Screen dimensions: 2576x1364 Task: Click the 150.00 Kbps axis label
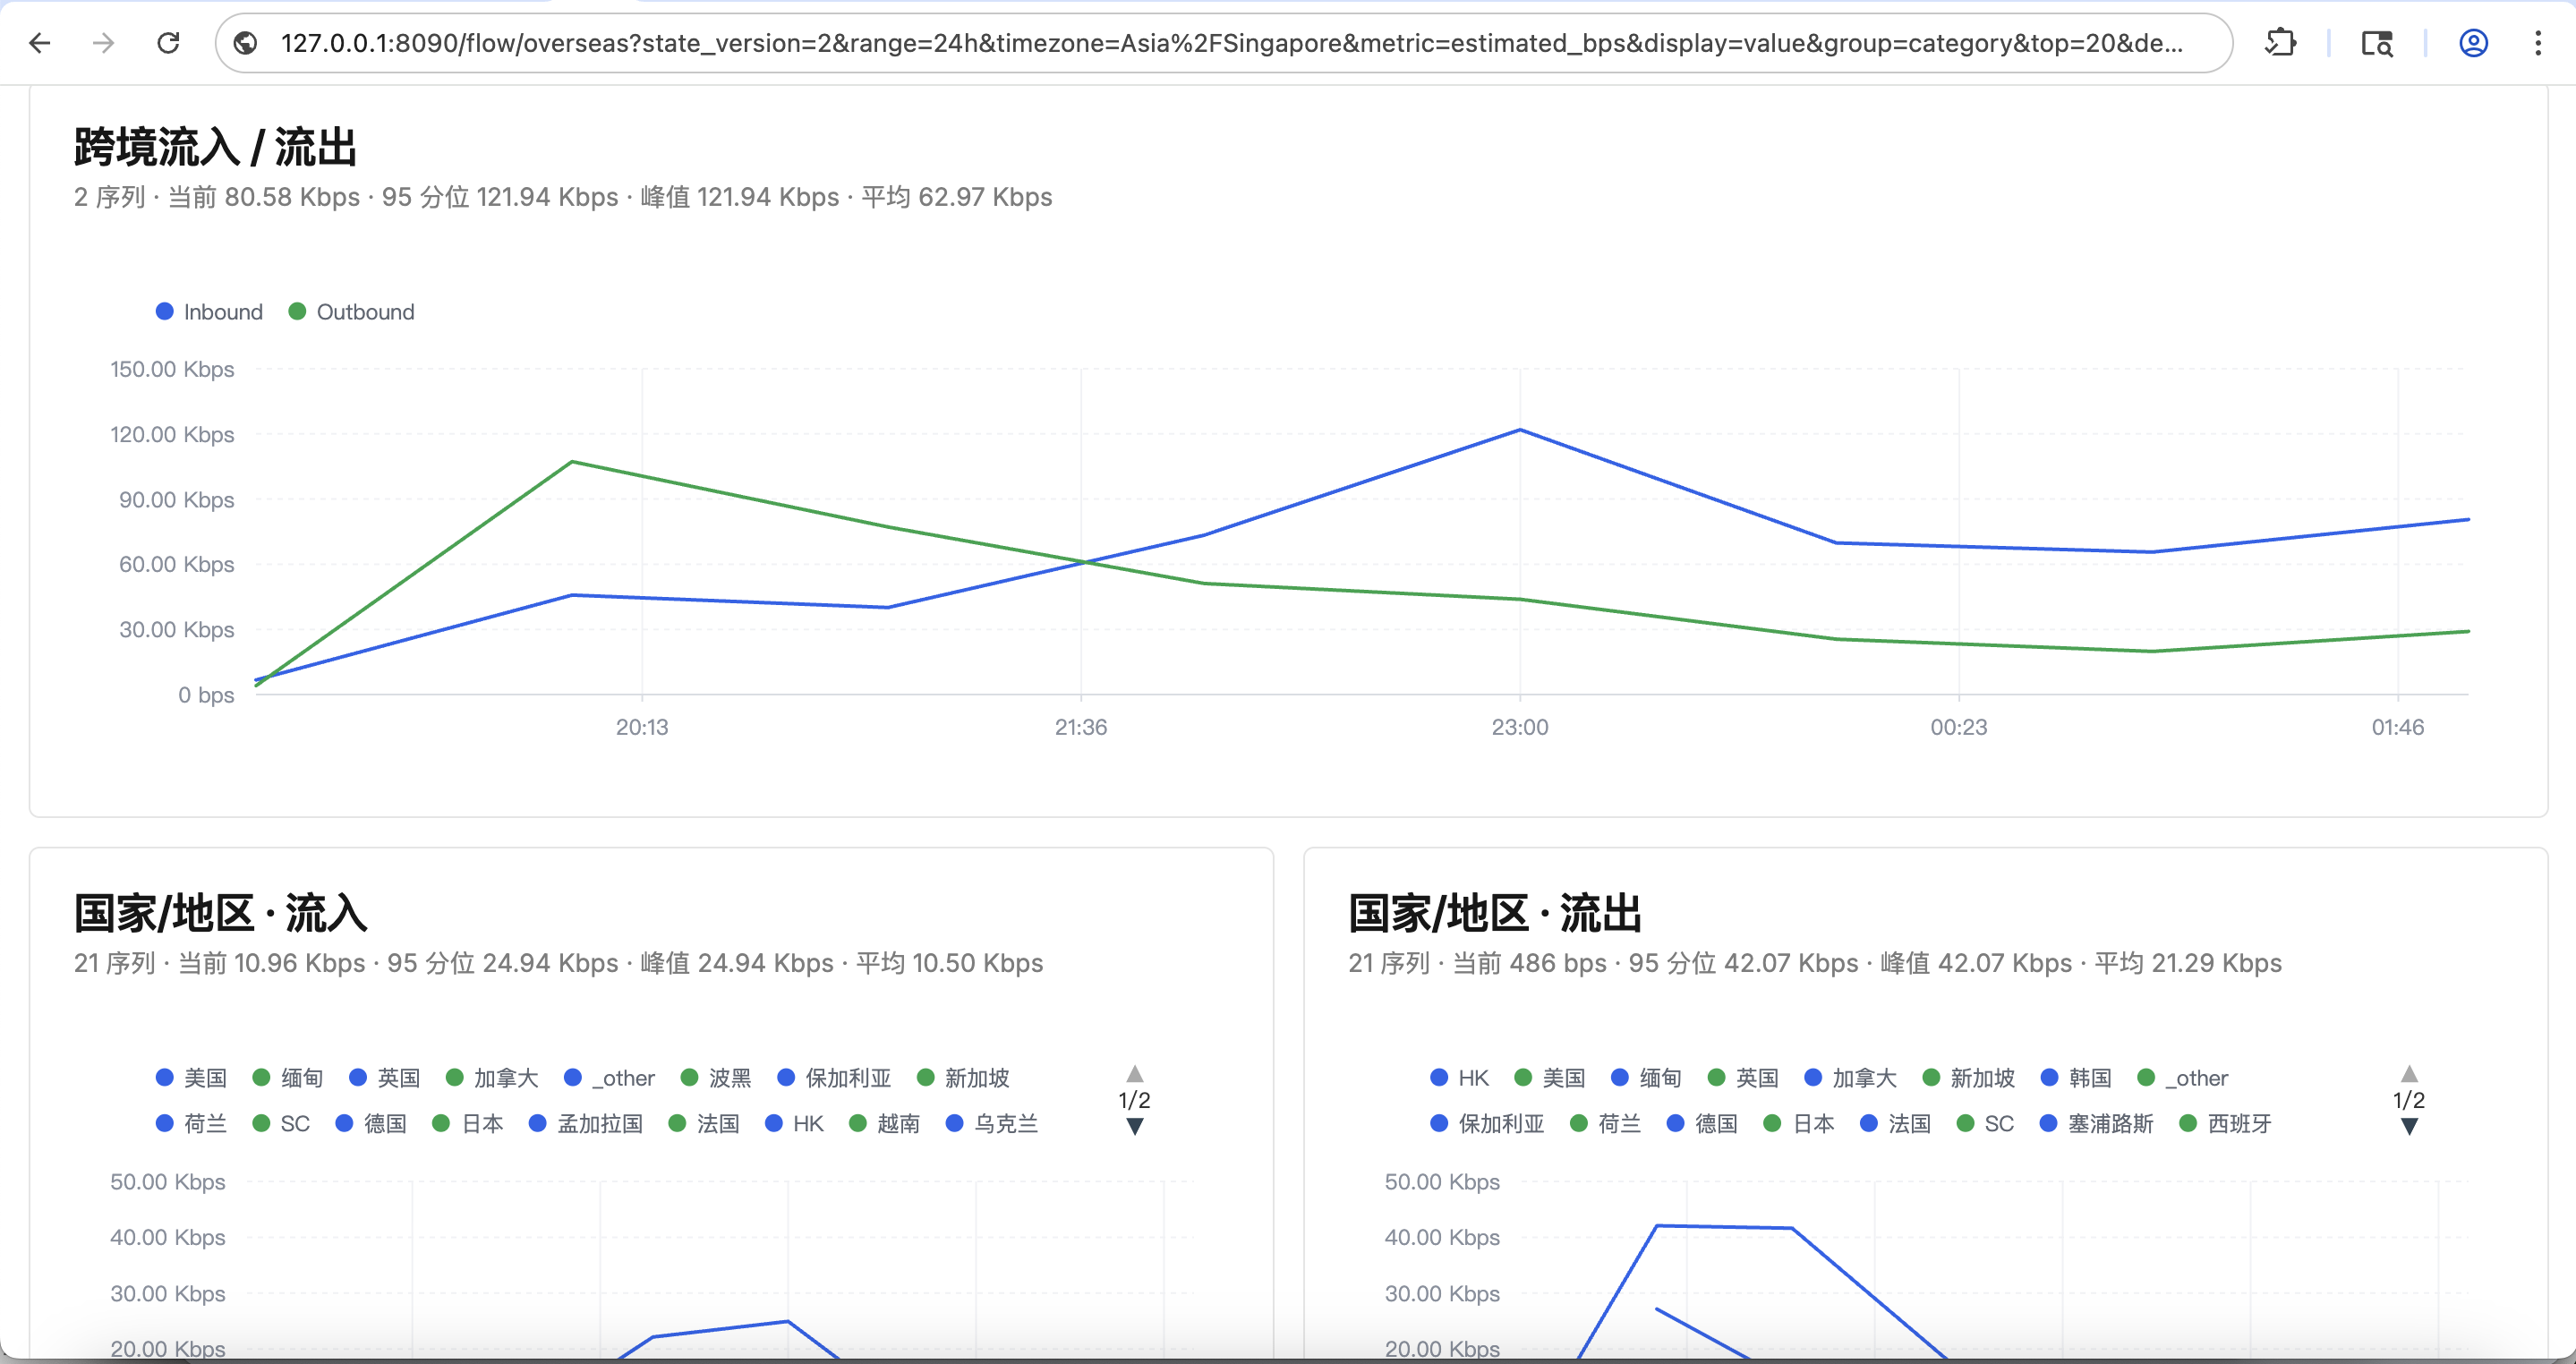172,369
